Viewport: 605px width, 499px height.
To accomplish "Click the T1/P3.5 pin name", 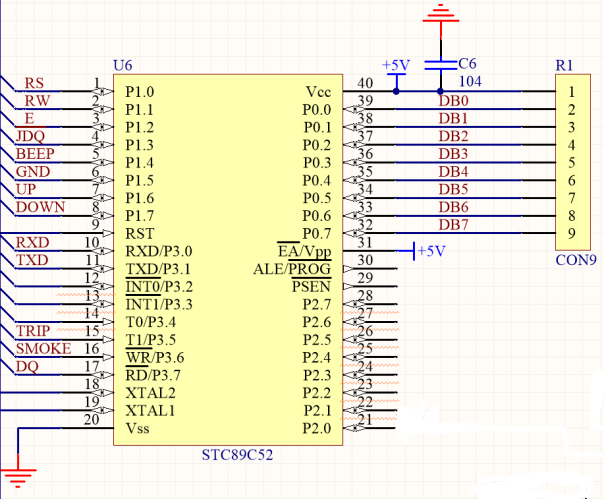I will tap(150, 340).
